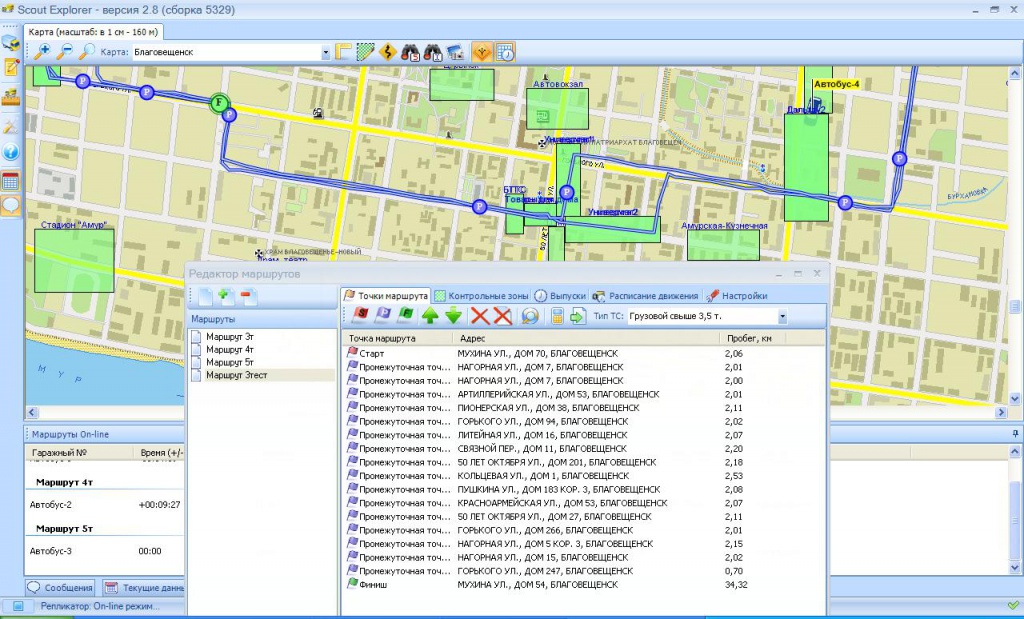Remove route with red minus icon
This screenshot has width=1024, height=619.
click(x=248, y=296)
